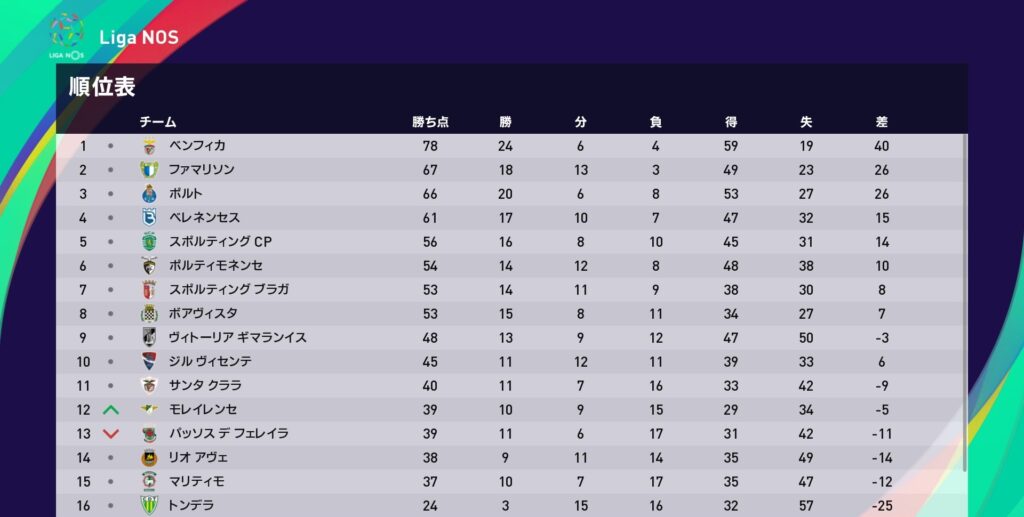Open the スポルティング ブラガ team row
The image size is (1024, 517).
[x=229, y=290]
